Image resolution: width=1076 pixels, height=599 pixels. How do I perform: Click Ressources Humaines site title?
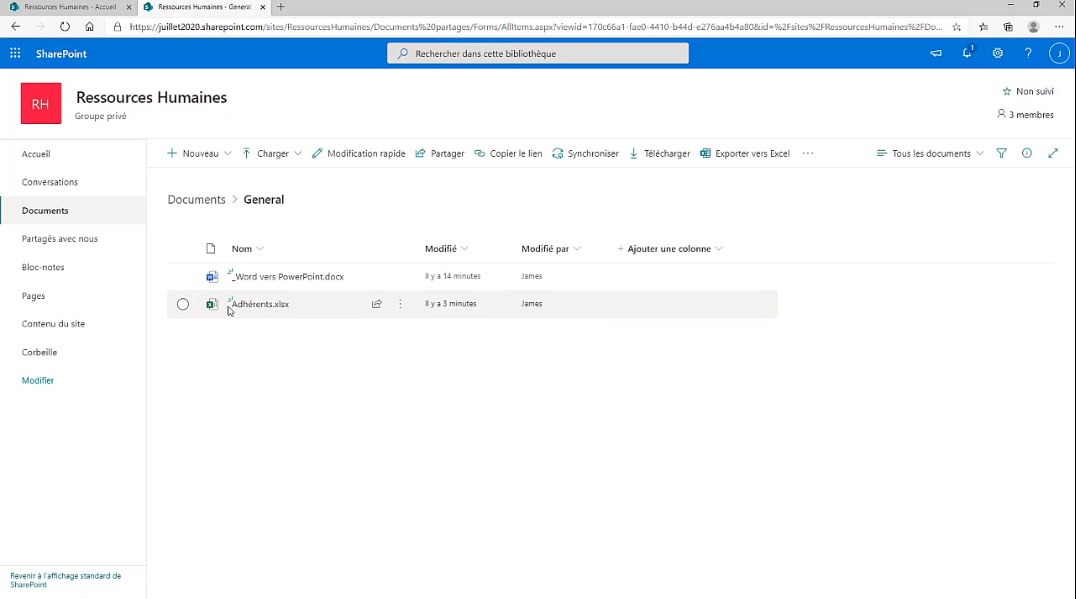point(152,97)
